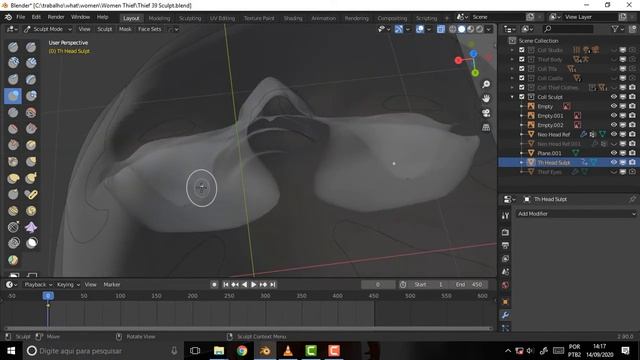
Task: Toggle camera view with camera icon
Action: click(x=486, y=113)
